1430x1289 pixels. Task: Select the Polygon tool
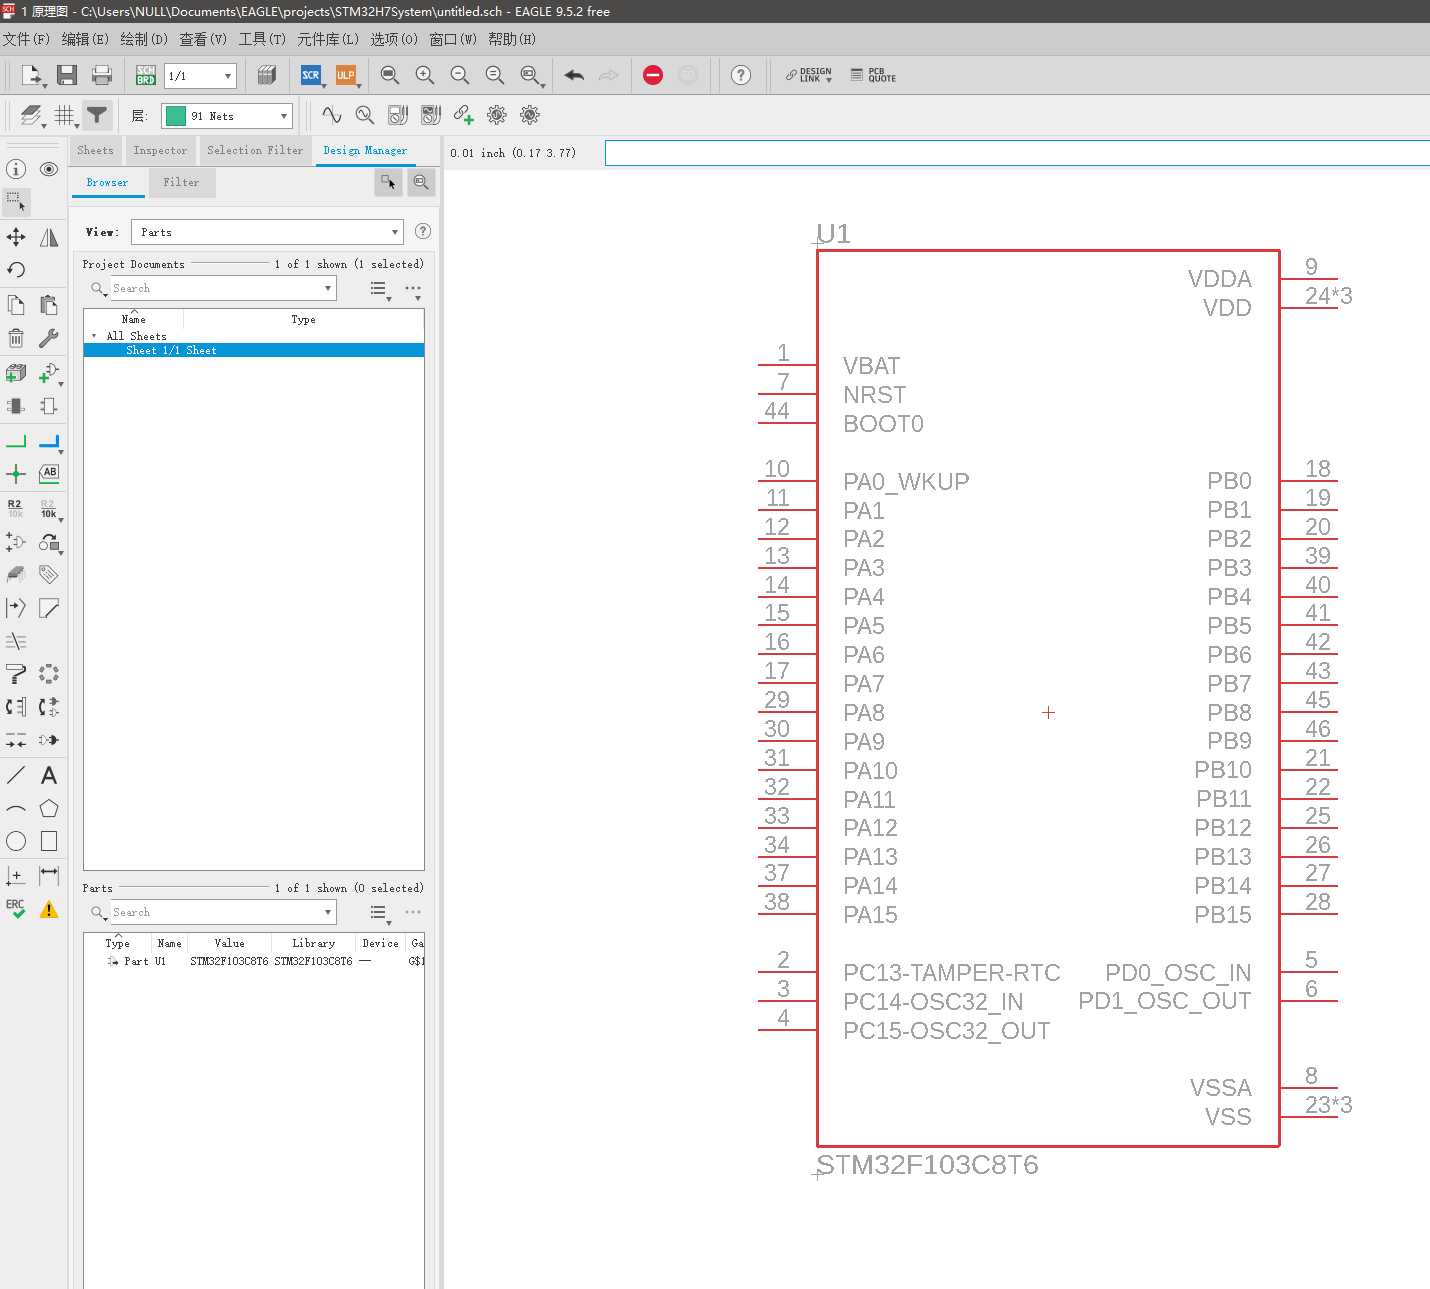pos(49,808)
